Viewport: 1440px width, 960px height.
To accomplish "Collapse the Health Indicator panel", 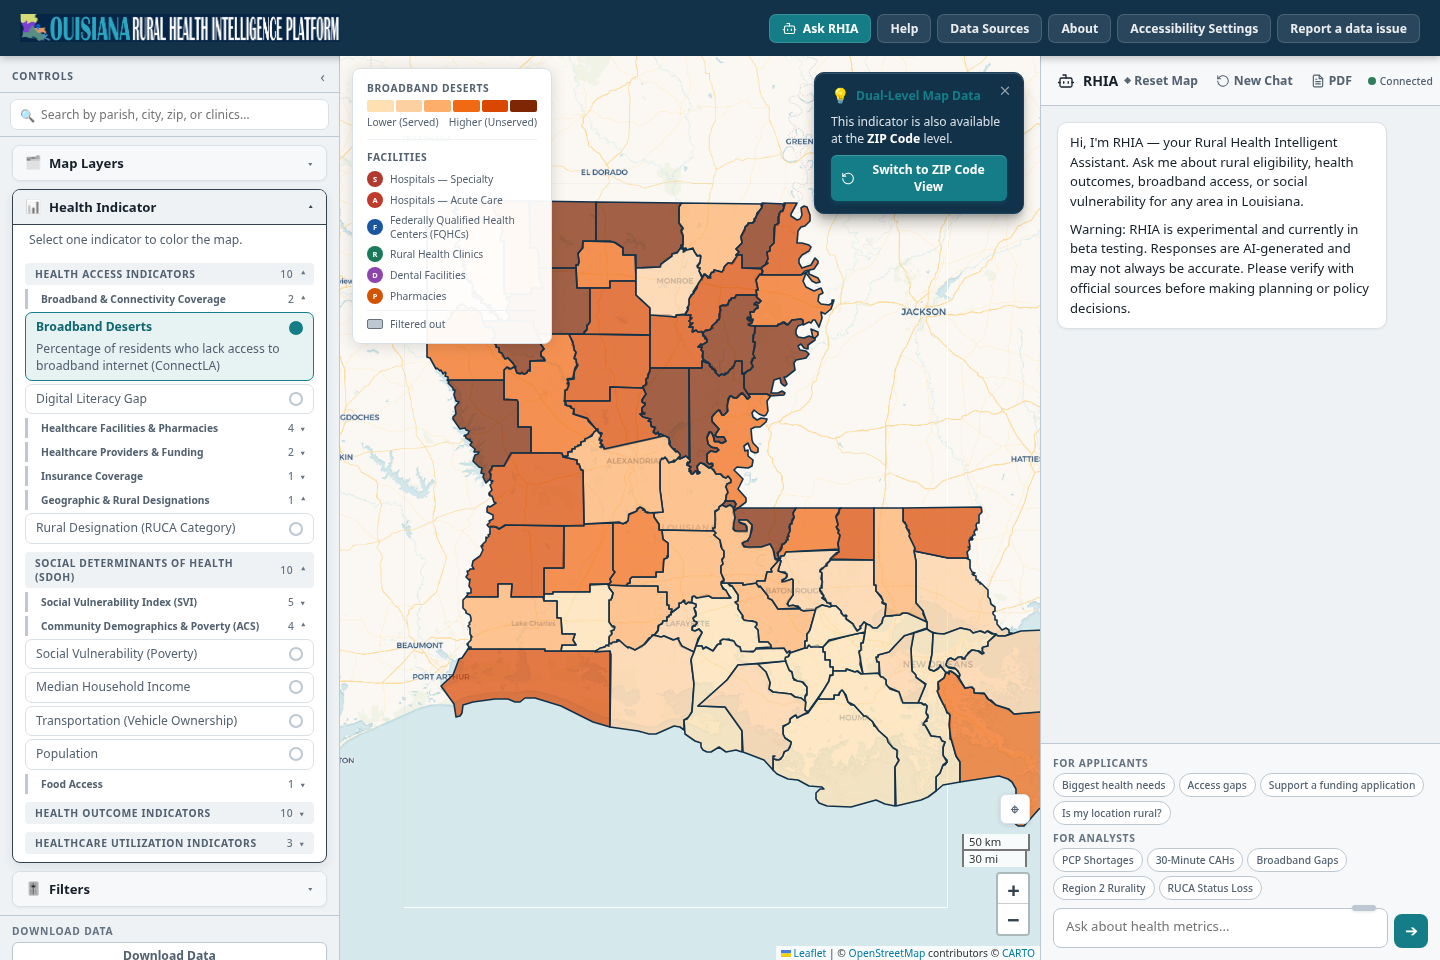I will (x=169, y=207).
